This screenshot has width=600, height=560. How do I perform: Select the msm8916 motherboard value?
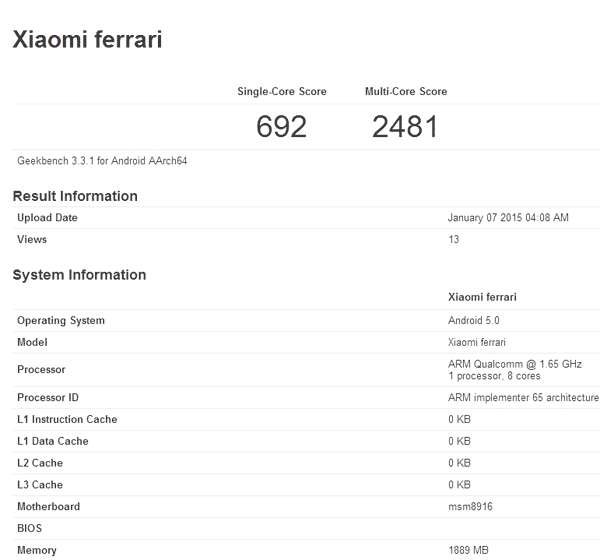pyautogui.click(x=470, y=507)
